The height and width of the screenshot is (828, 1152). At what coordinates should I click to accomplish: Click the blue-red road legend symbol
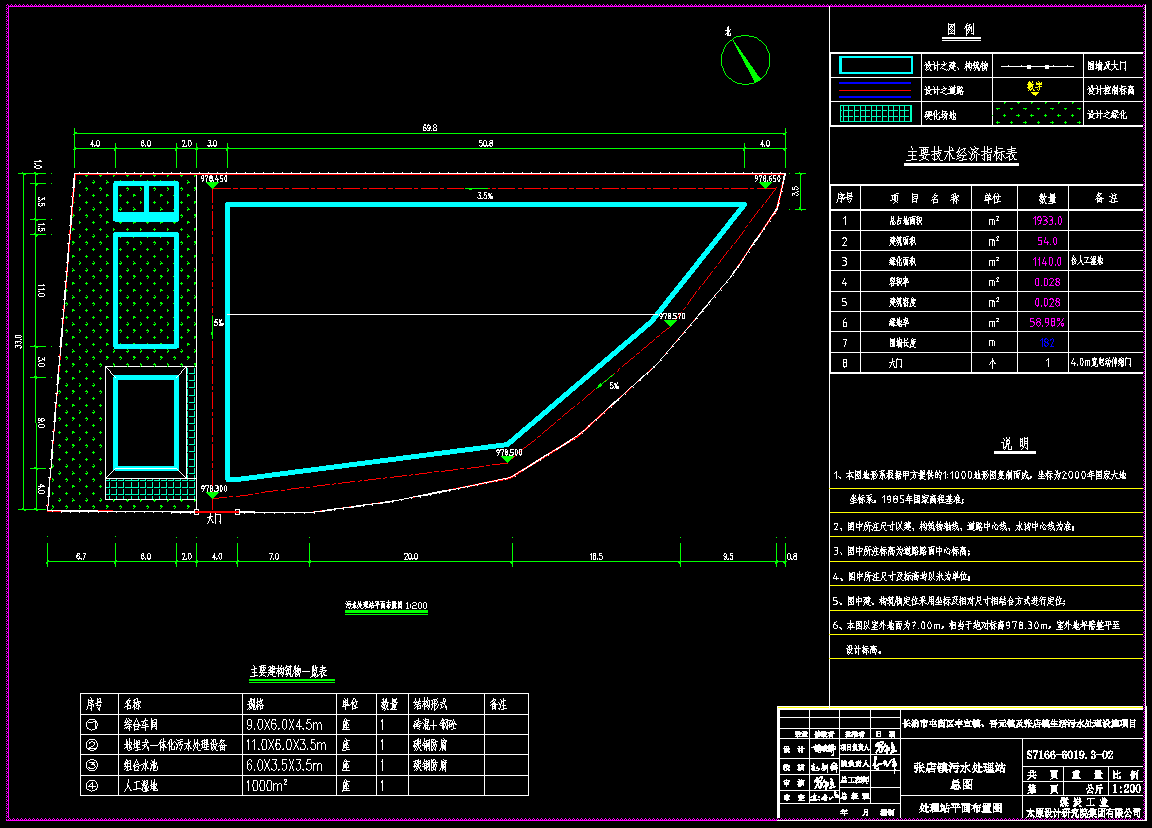pyautogui.click(x=876, y=90)
